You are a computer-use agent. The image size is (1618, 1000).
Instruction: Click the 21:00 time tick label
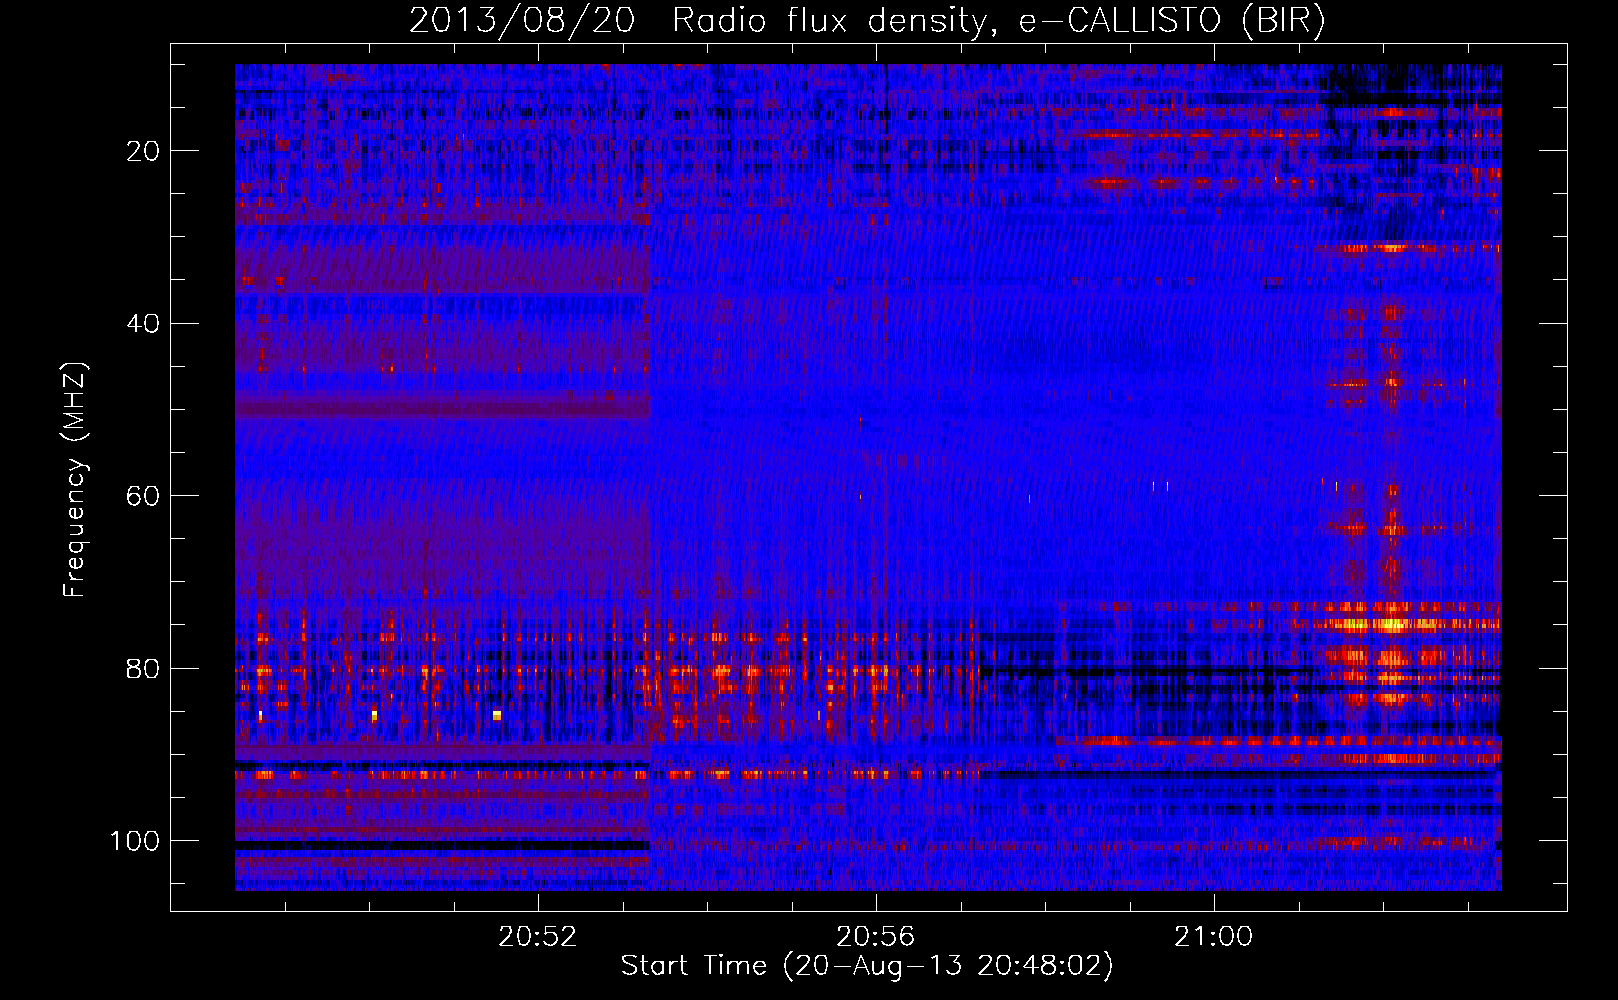tap(1214, 937)
